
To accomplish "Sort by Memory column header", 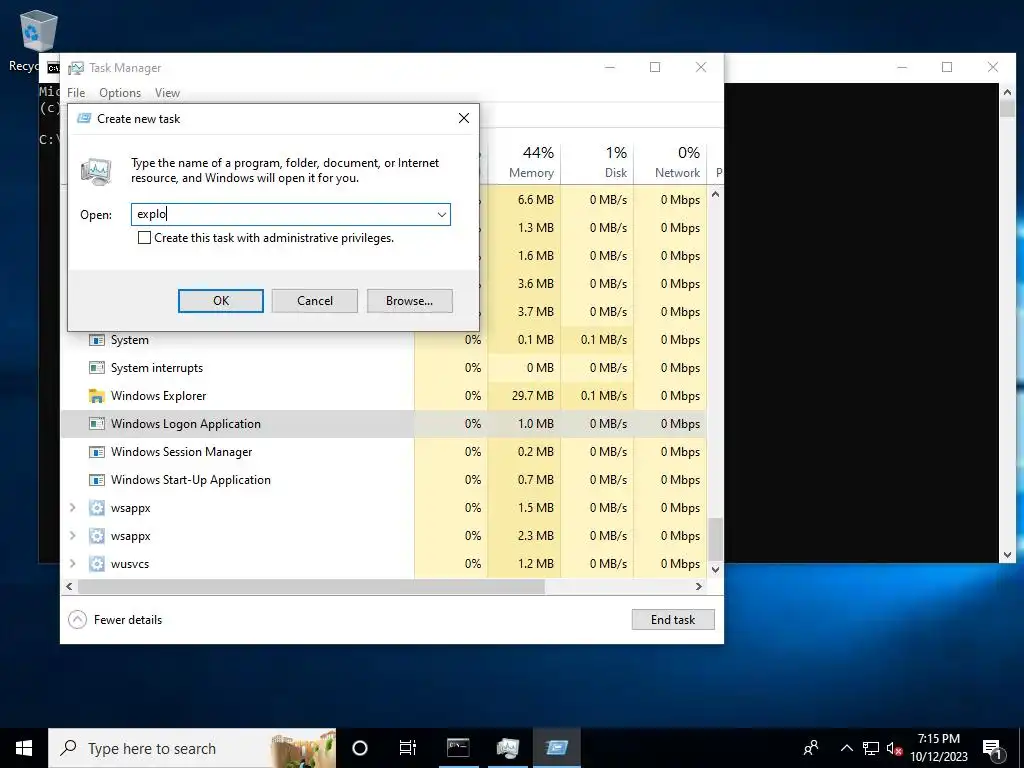I will click(x=524, y=162).
